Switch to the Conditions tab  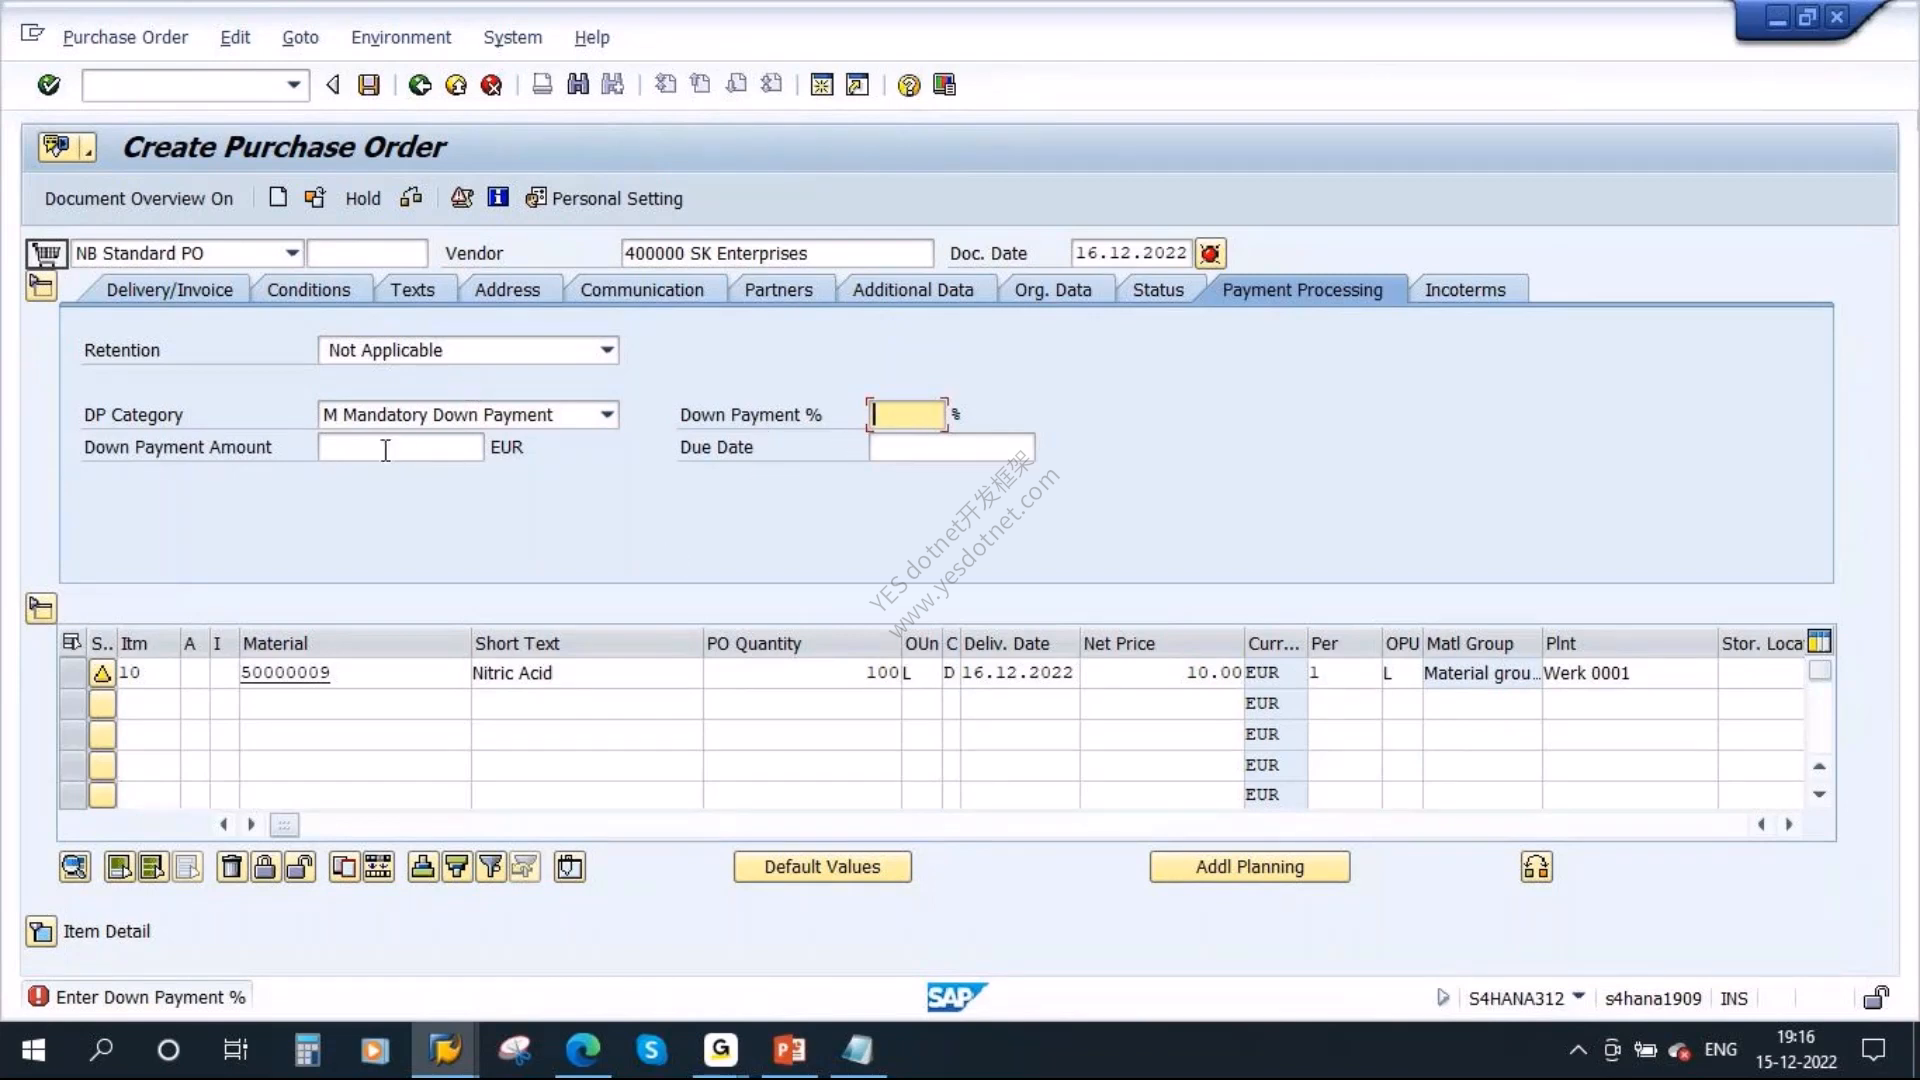tap(308, 290)
